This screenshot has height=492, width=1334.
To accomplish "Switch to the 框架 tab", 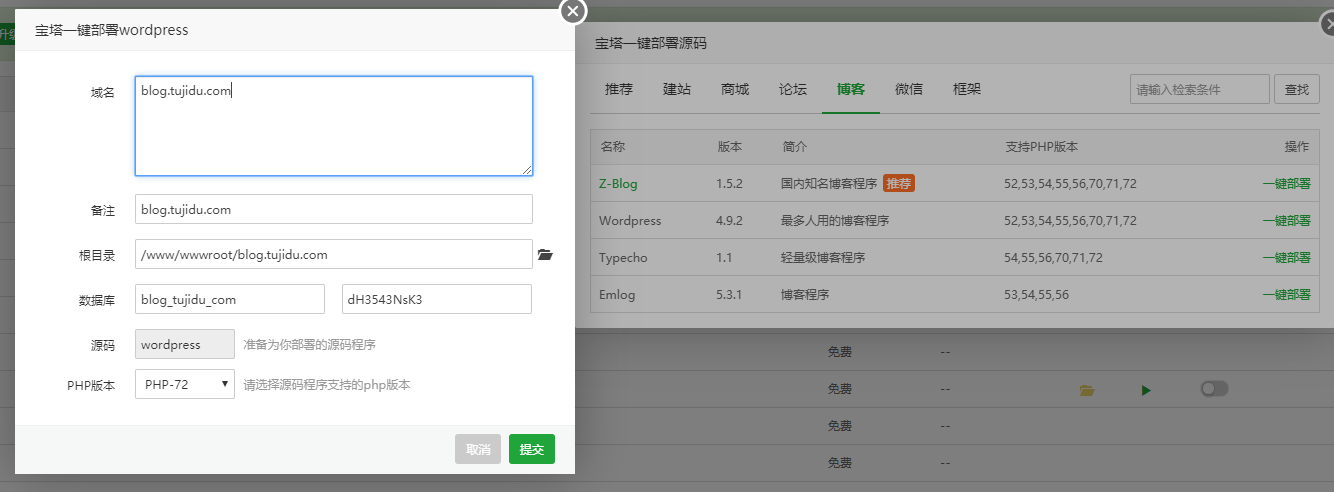I will (x=967, y=89).
